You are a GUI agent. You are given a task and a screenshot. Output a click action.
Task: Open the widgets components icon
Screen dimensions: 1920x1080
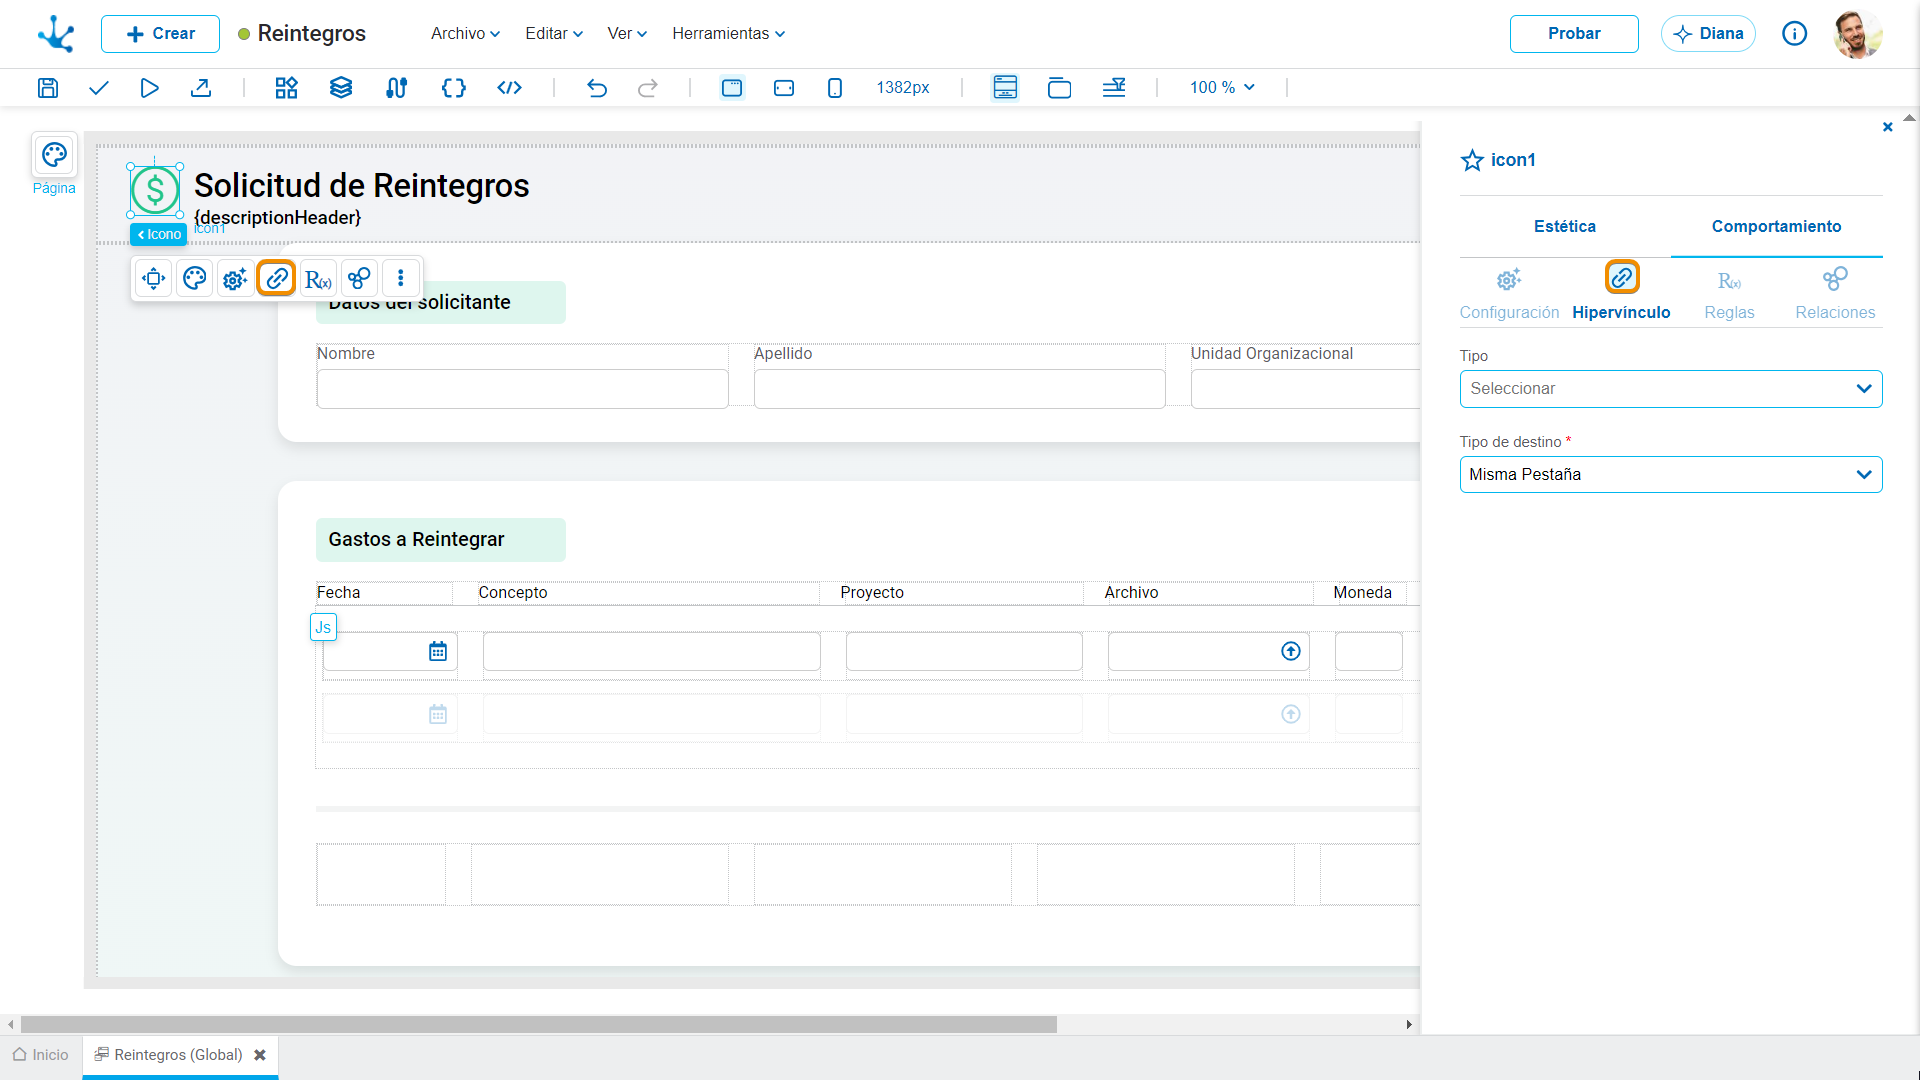click(x=287, y=88)
